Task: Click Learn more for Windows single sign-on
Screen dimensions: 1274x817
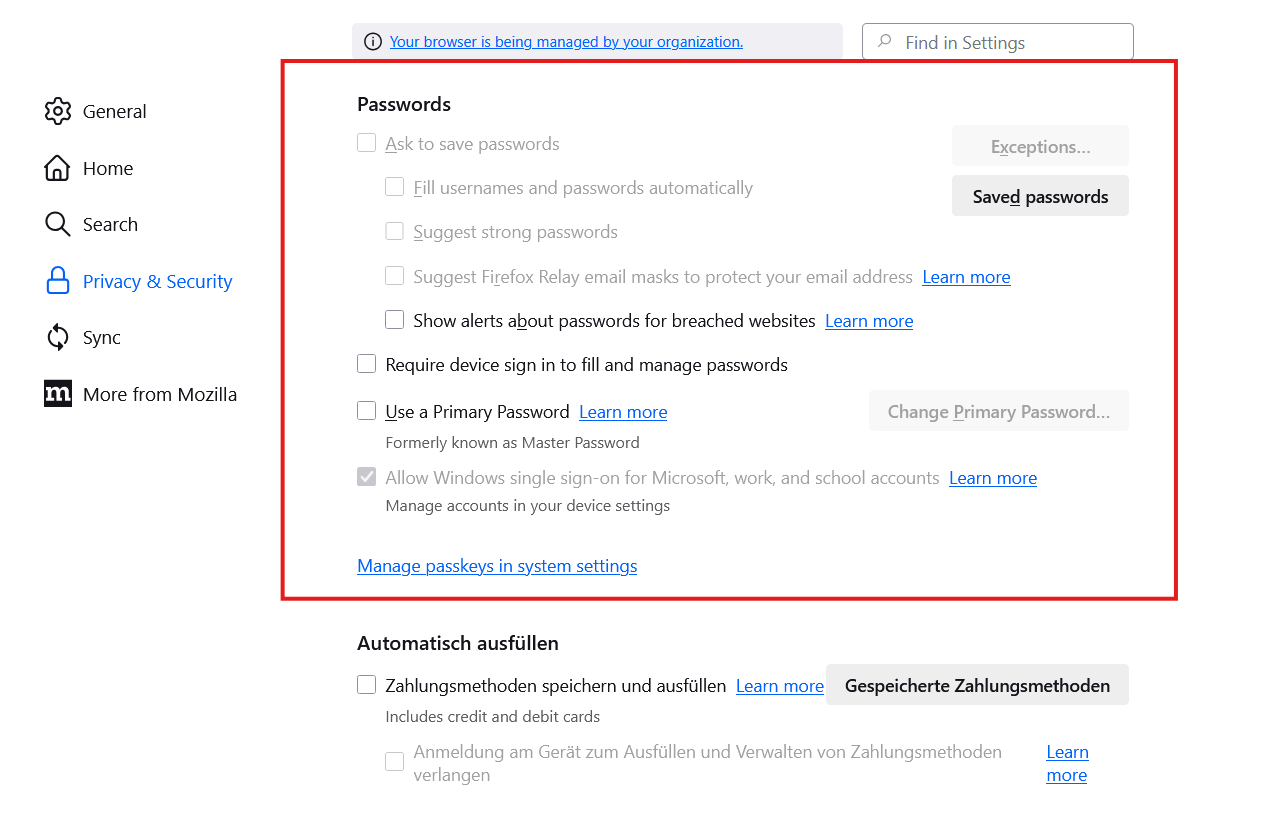Action: [x=993, y=478]
